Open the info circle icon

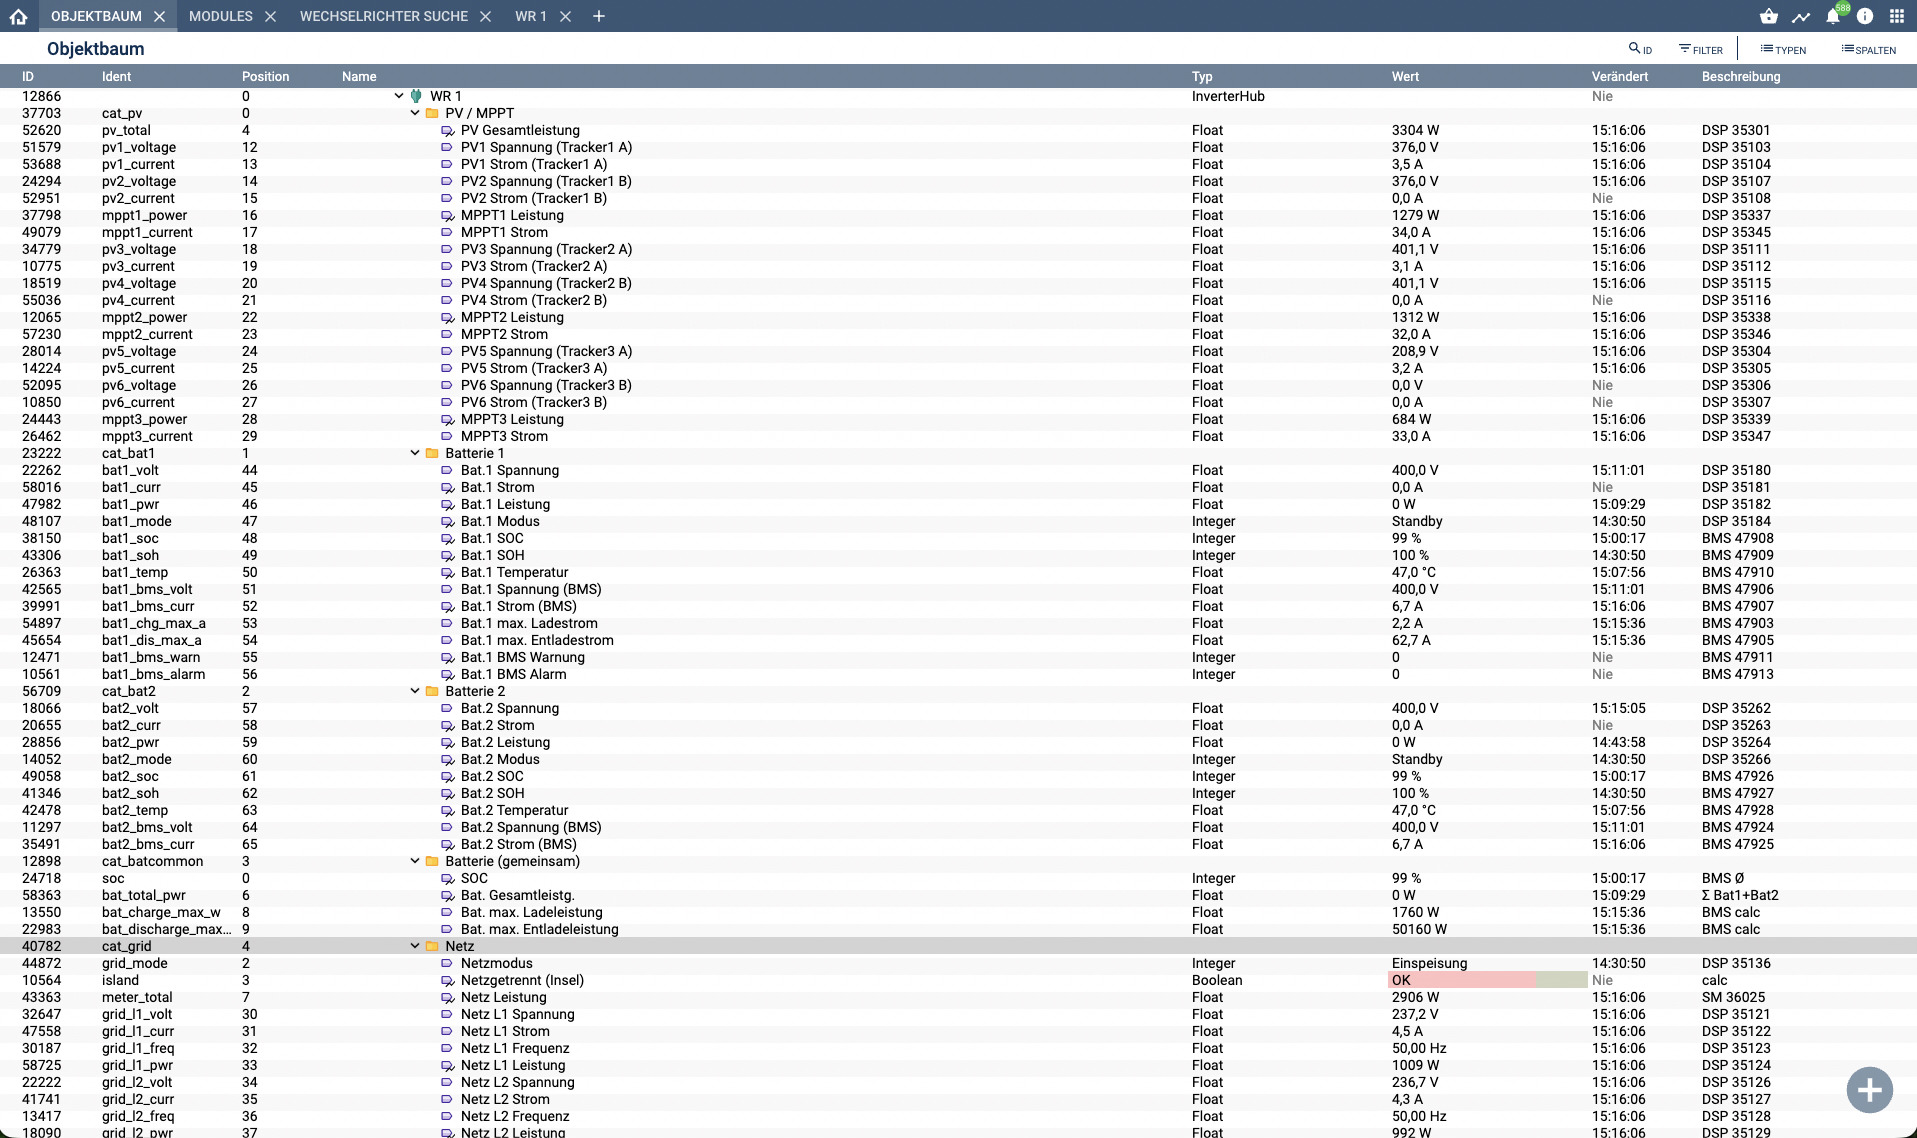pyautogui.click(x=1865, y=16)
